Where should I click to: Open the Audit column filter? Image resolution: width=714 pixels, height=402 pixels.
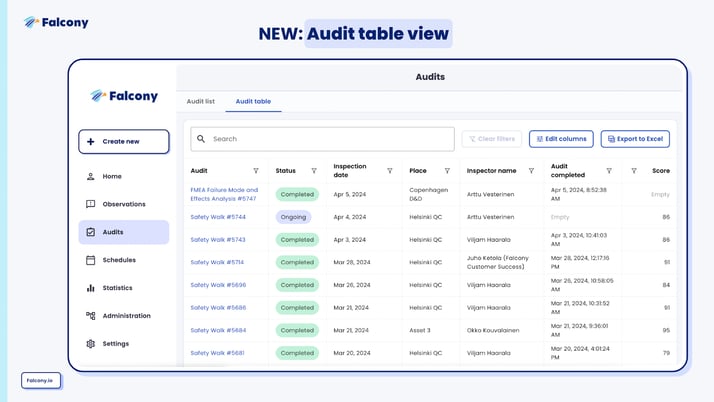(256, 171)
